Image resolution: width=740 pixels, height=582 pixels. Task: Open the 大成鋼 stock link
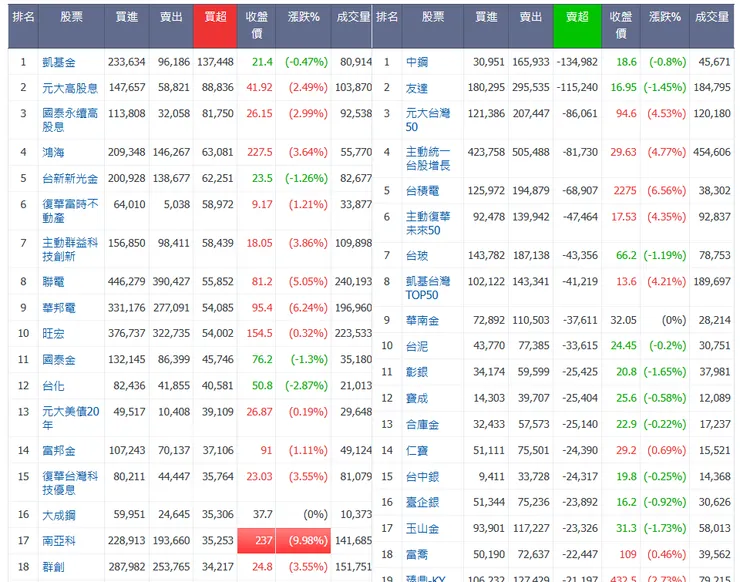(59, 515)
